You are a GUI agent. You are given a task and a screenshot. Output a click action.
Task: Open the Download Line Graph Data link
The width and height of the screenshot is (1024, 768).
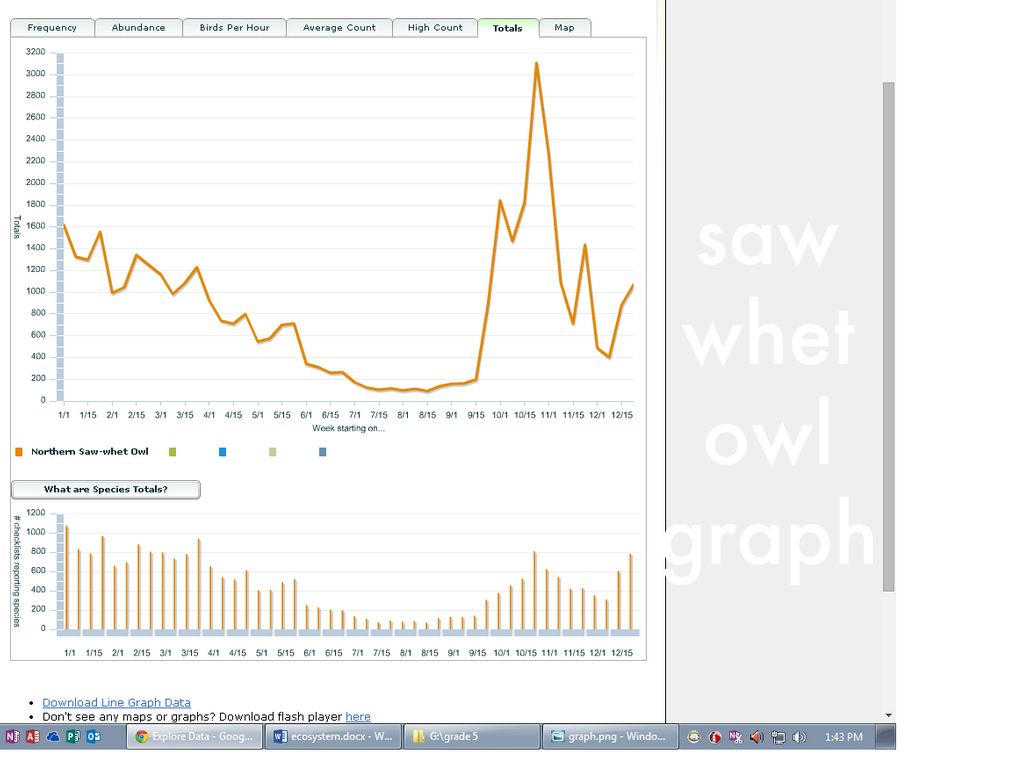[x=116, y=702]
